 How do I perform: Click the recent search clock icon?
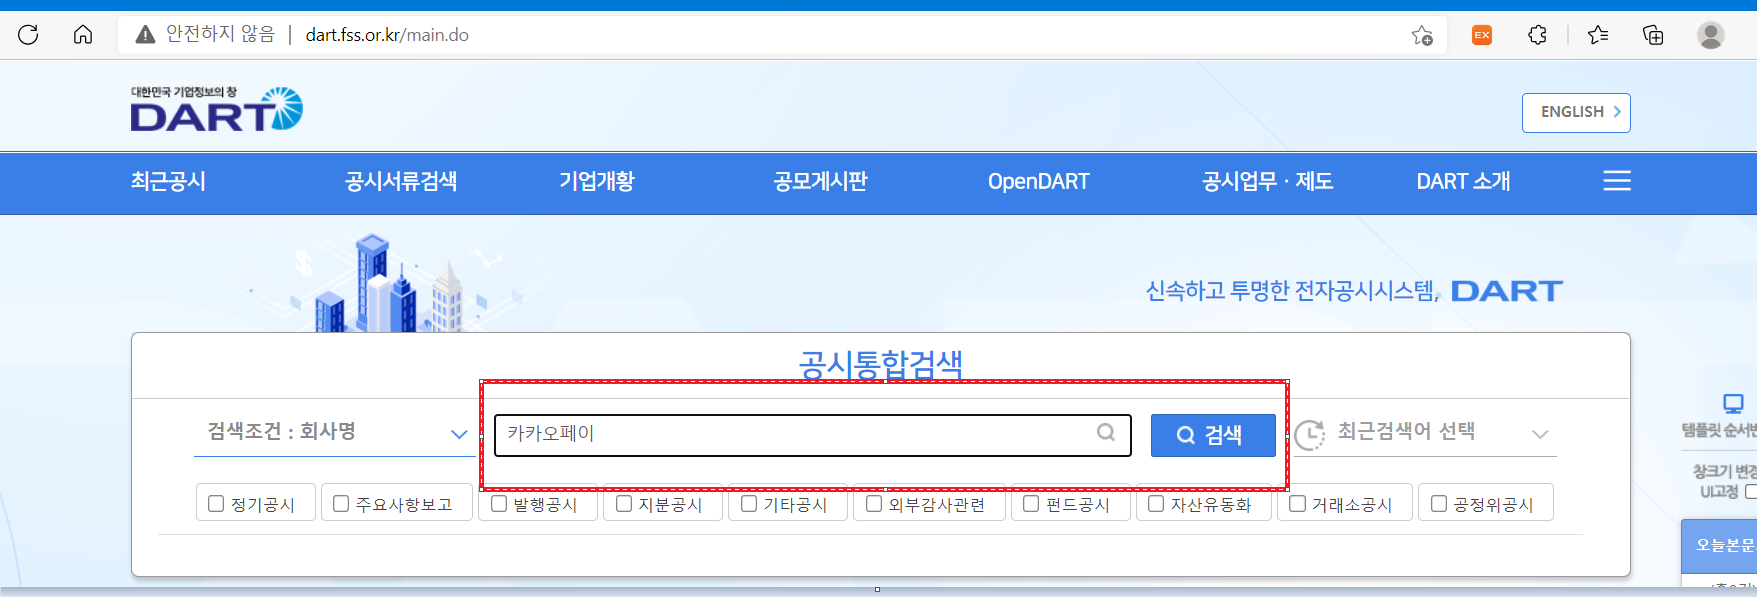[1309, 435]
